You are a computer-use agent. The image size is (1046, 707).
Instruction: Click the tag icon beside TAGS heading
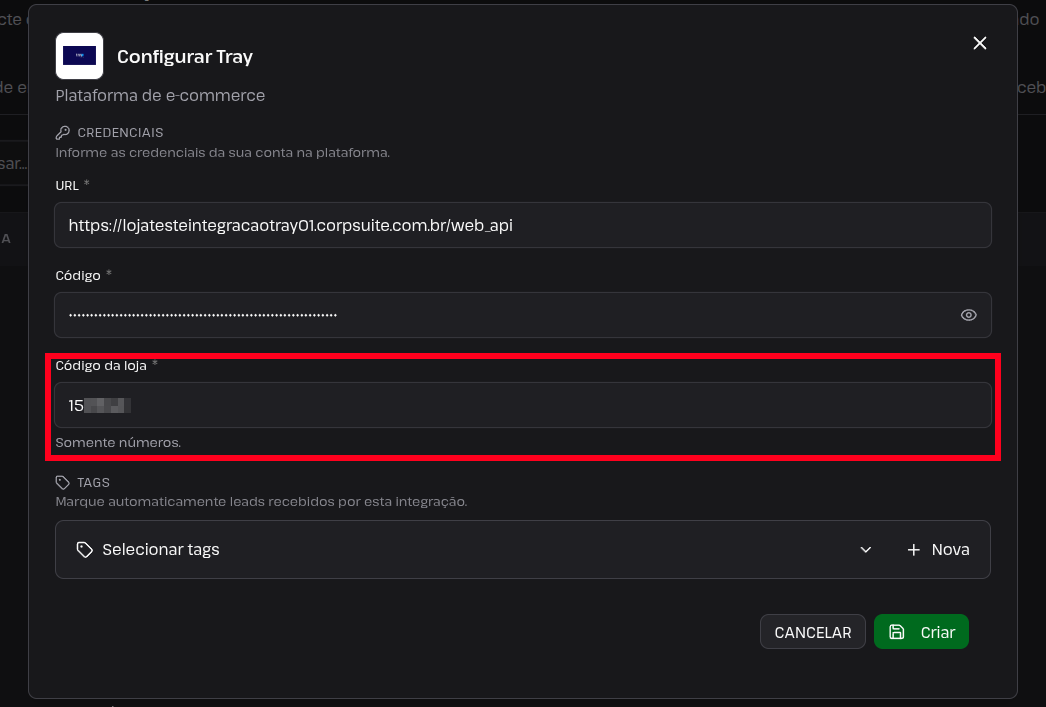[x=63, y=482]
